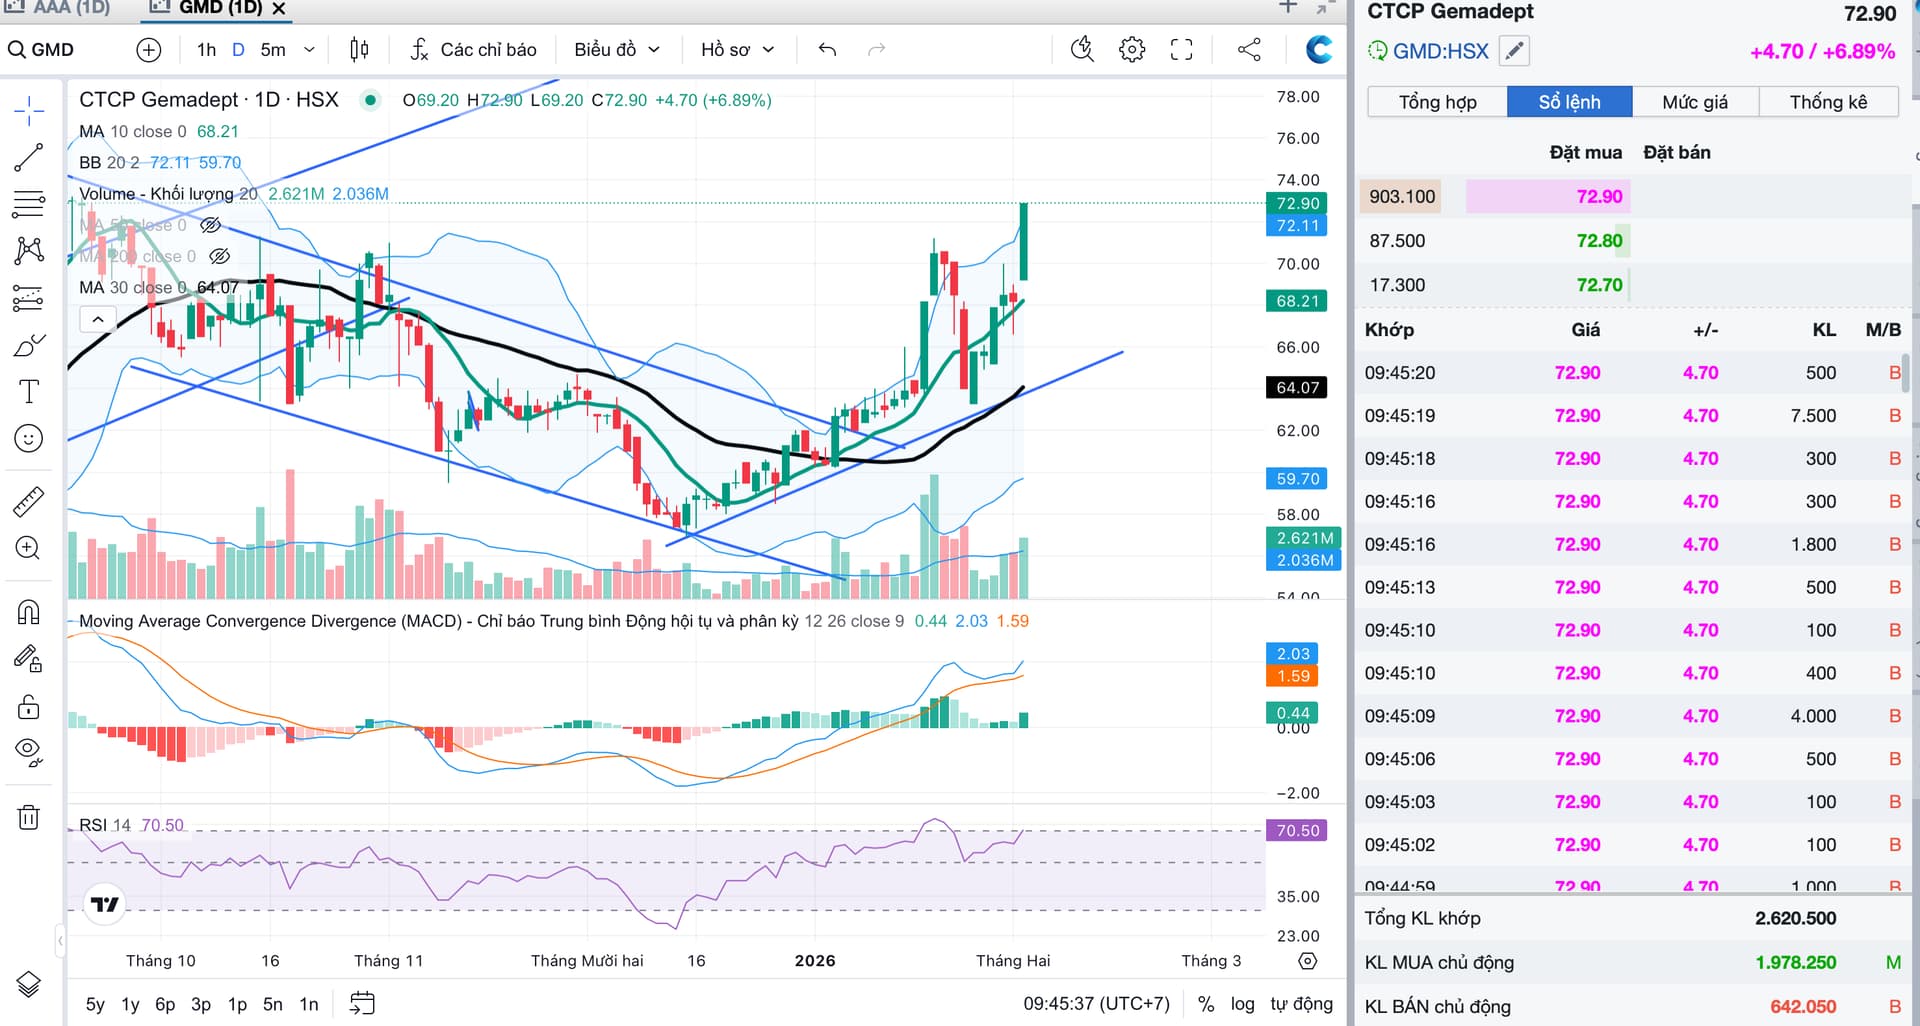Open the Biểu đồ dropdown

[617, 50]
